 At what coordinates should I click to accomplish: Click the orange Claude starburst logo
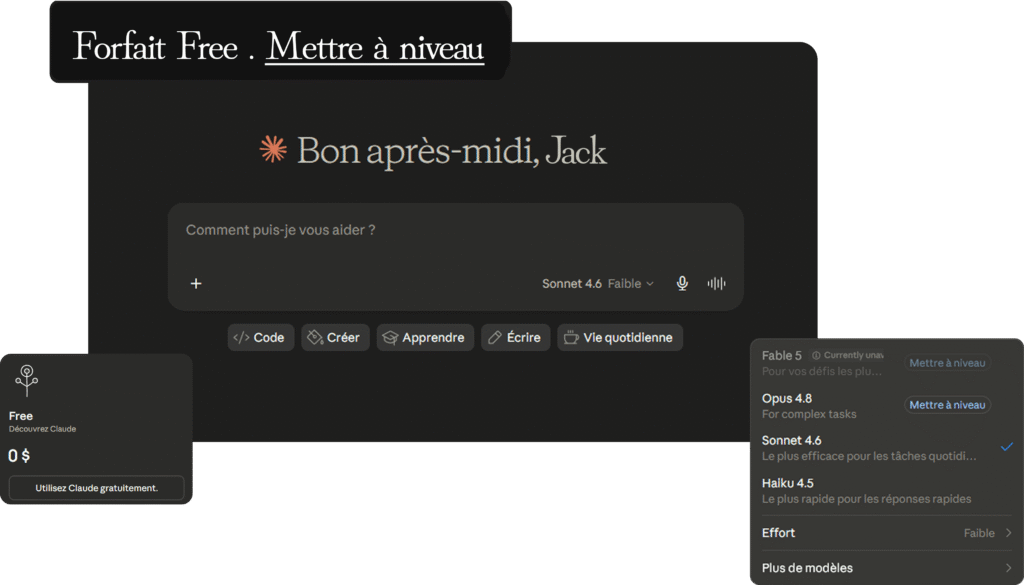(273, 150)
